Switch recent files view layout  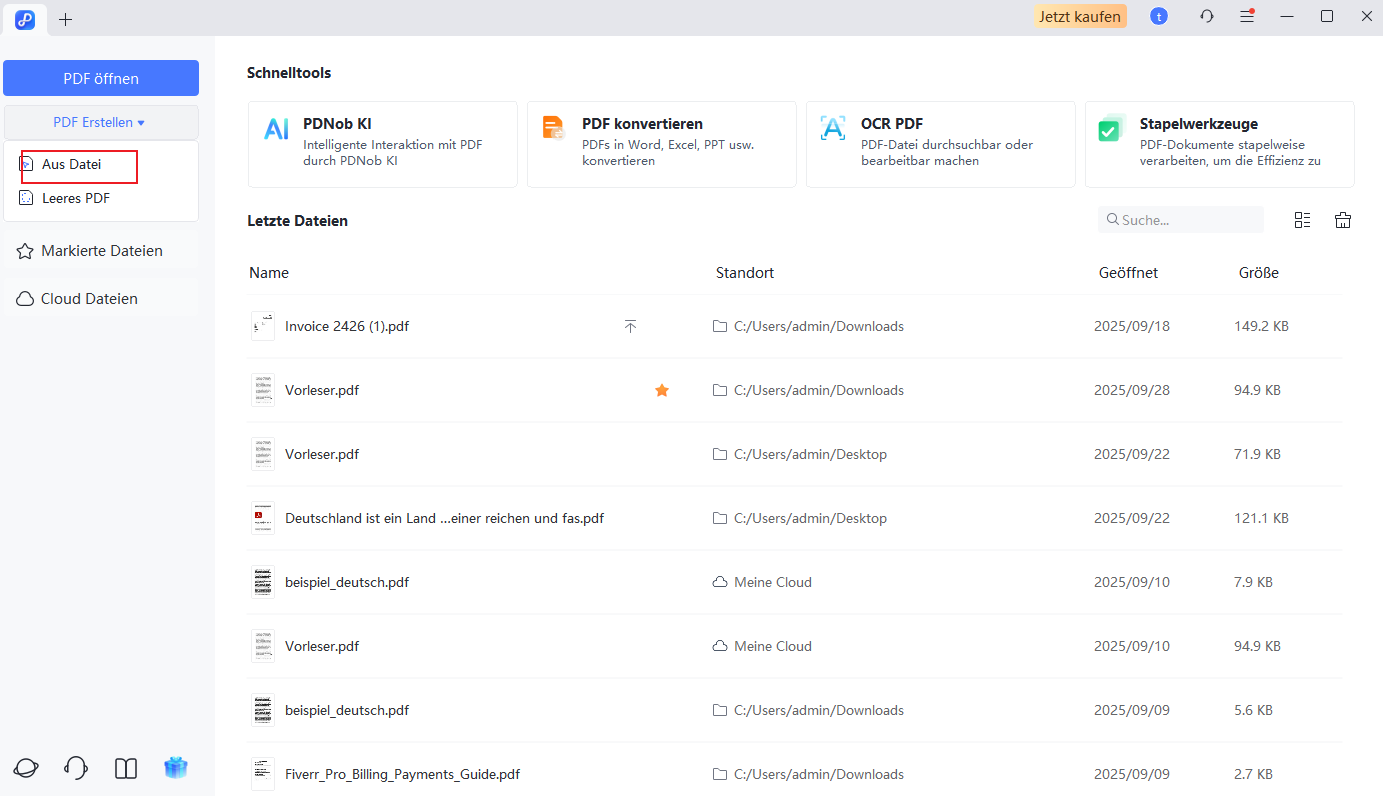pyautogui.click(x=1302, y=220)
